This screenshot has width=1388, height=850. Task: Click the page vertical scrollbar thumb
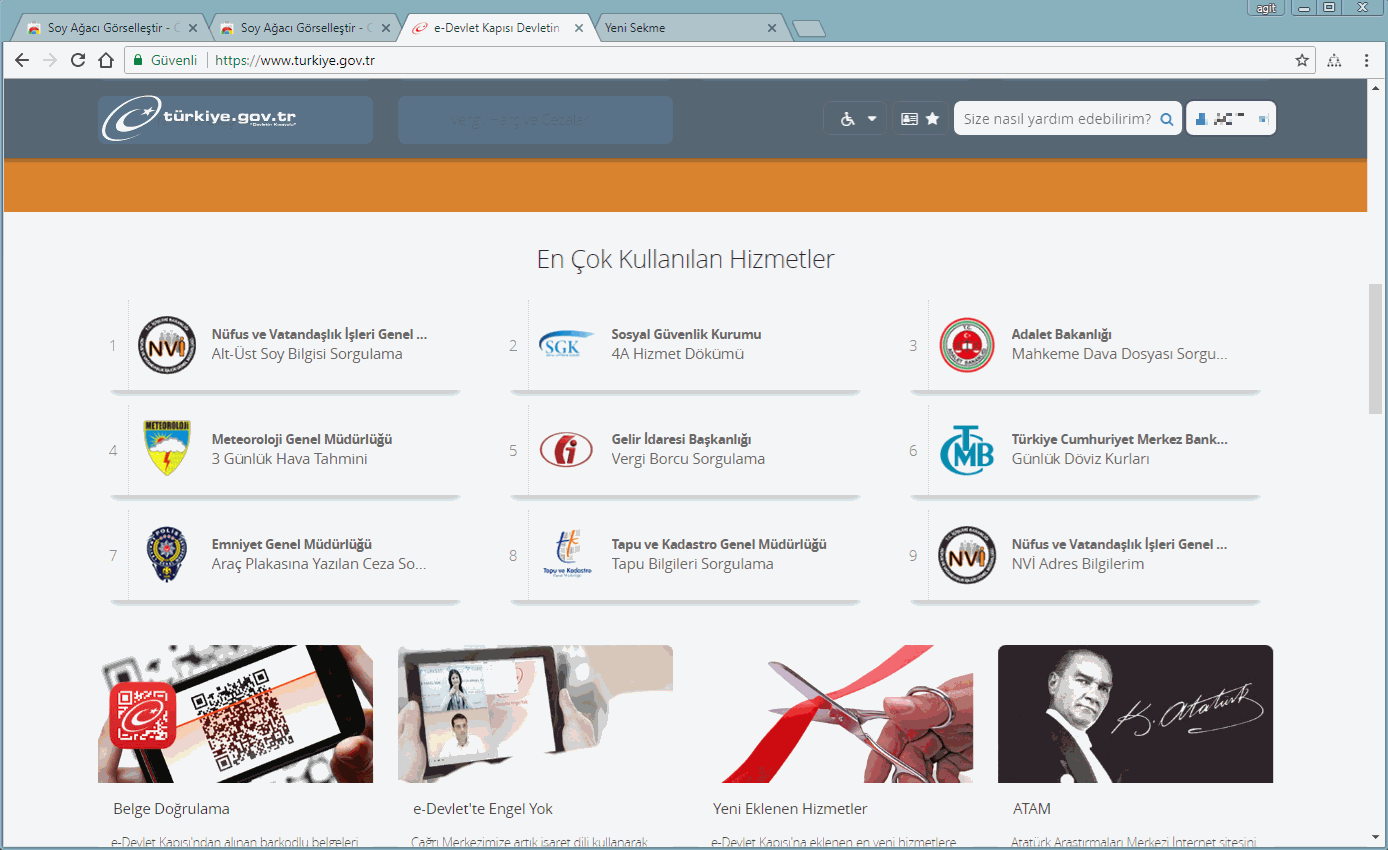1376,348
